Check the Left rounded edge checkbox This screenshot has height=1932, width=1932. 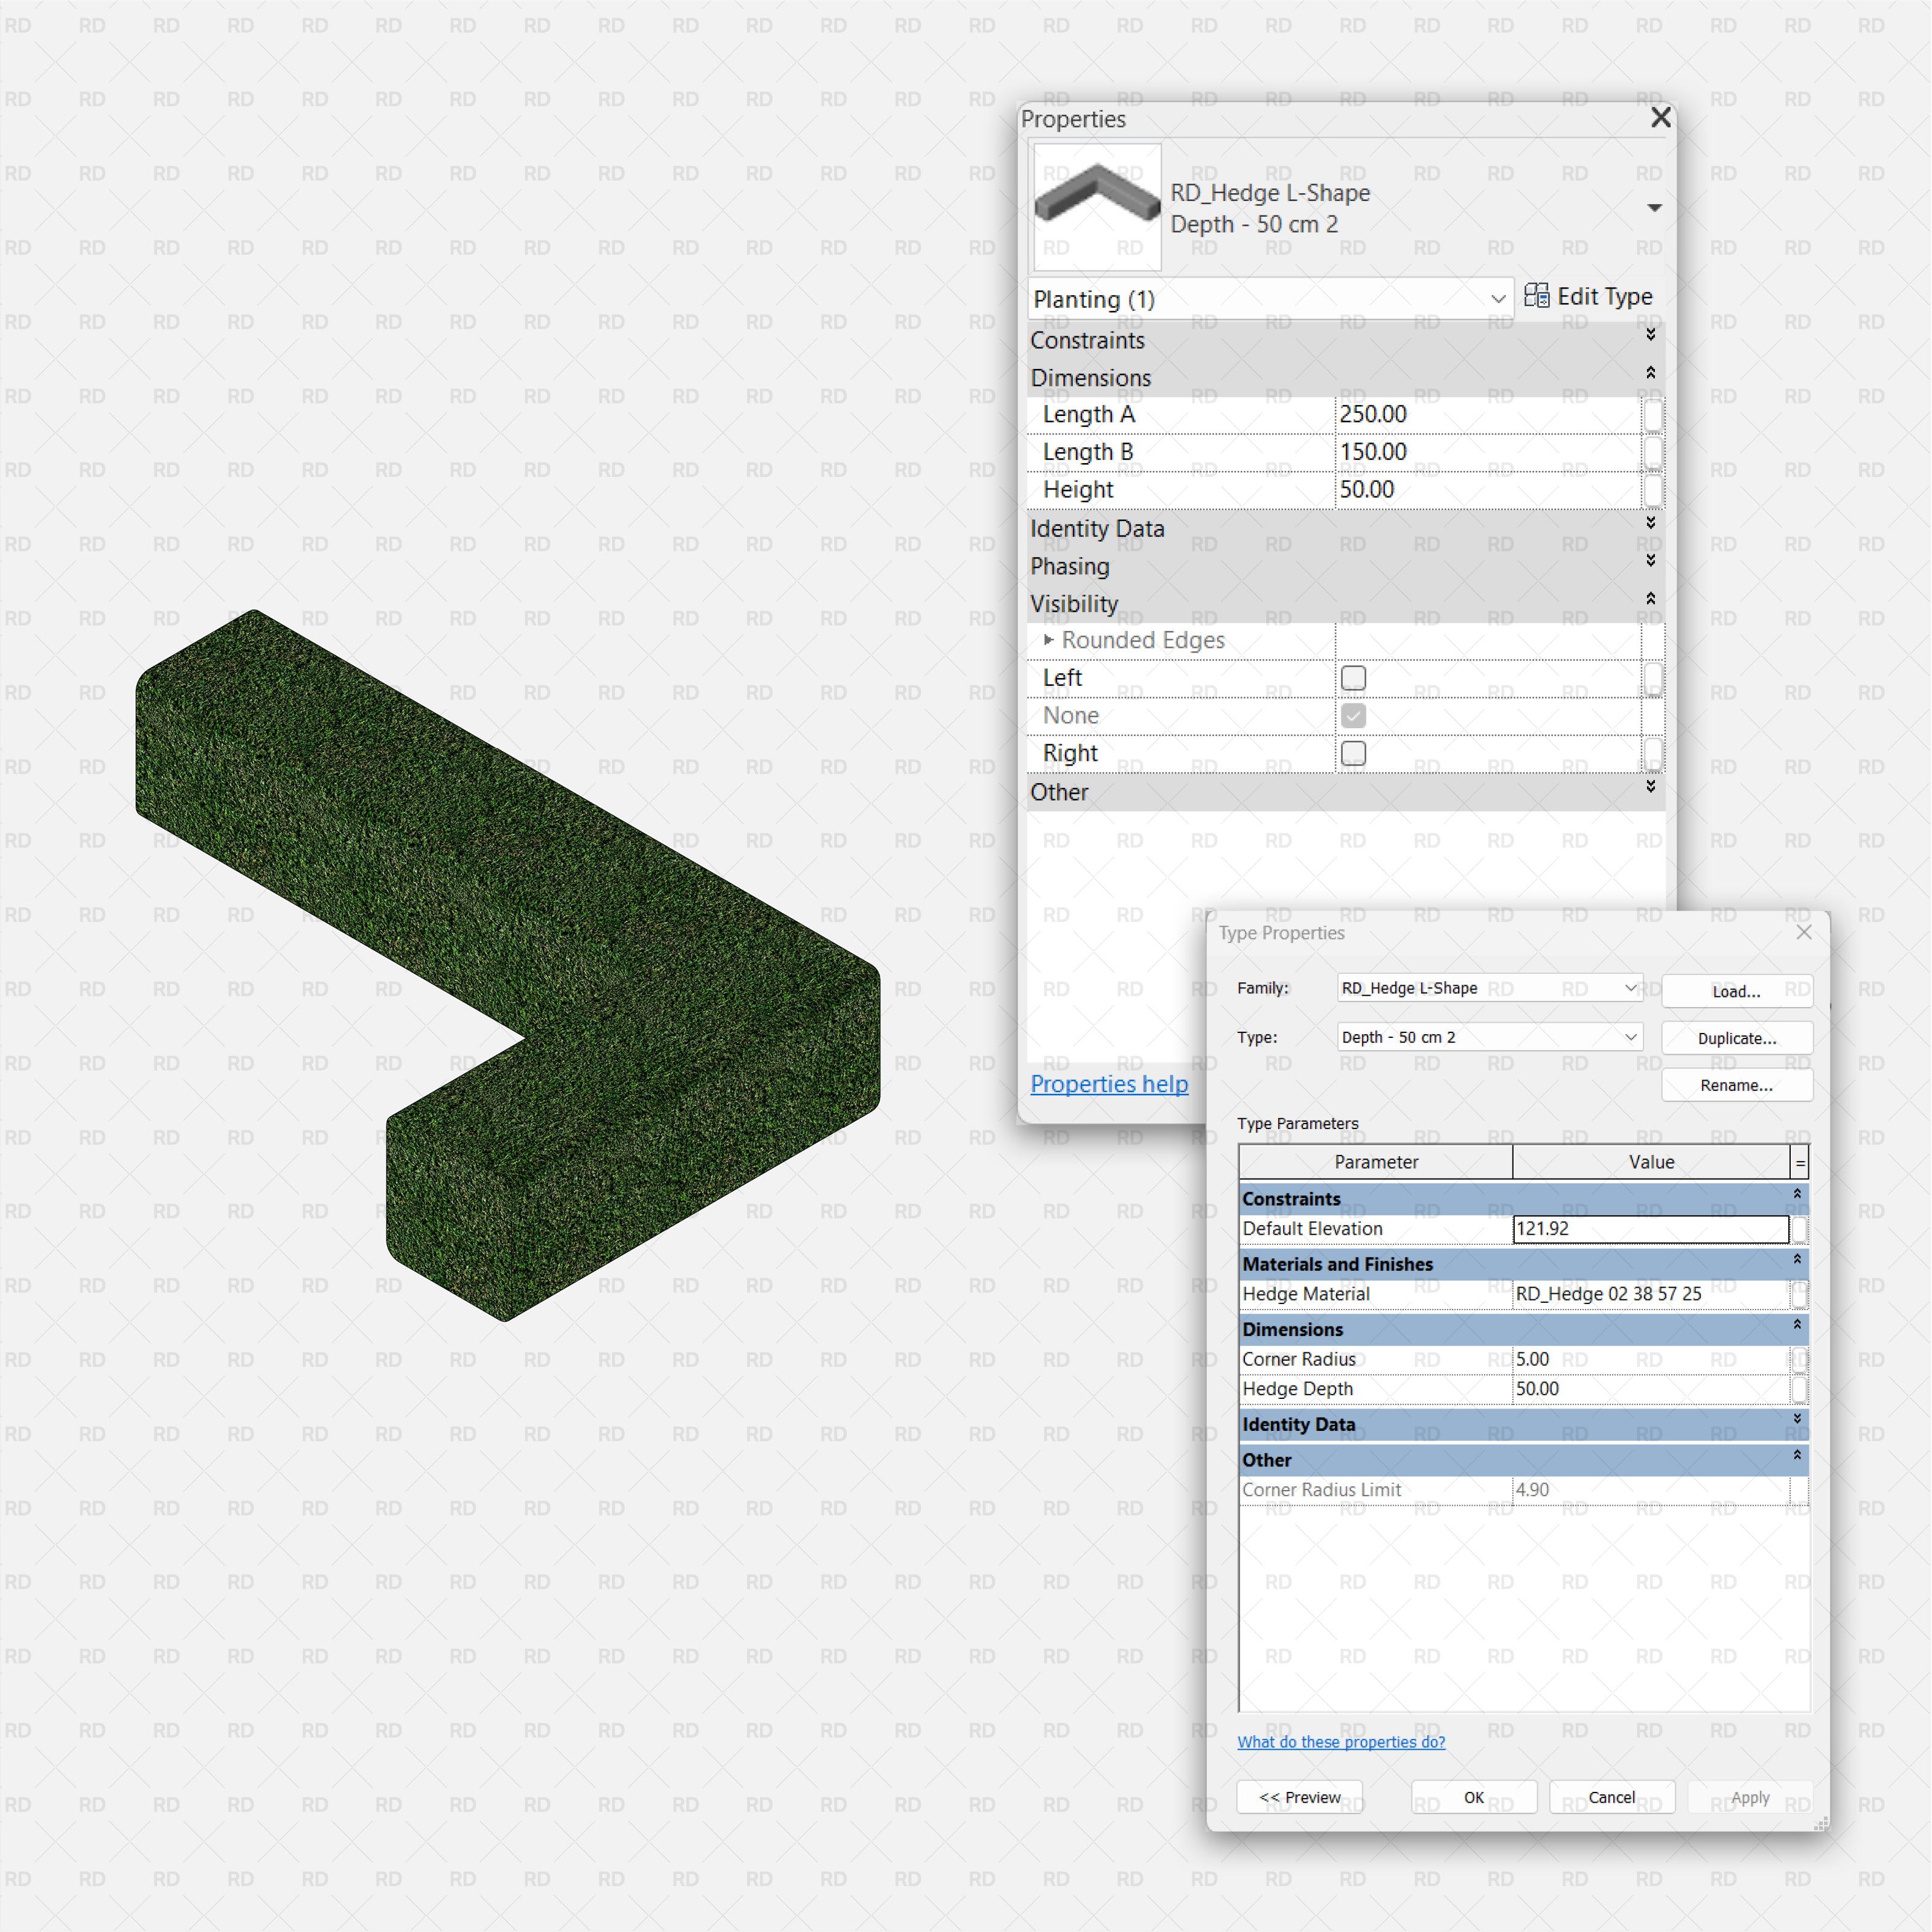click(x=1353, y=678)
